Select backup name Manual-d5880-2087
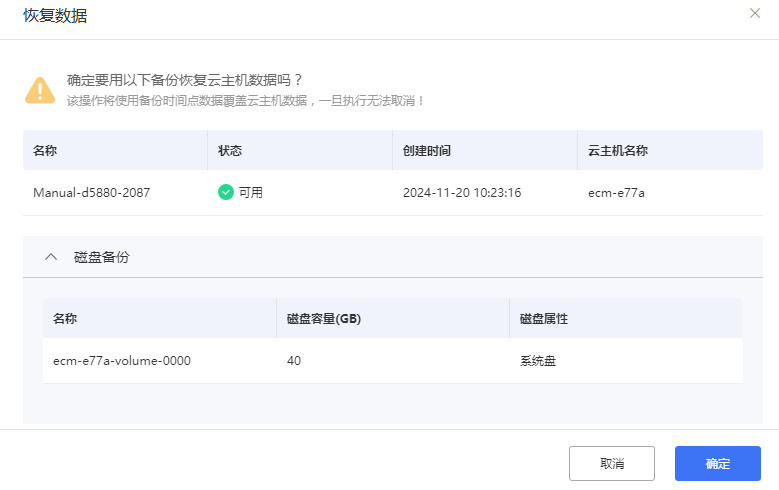The width and height of the screenshot is (779, 490). [x=91, y=192]
